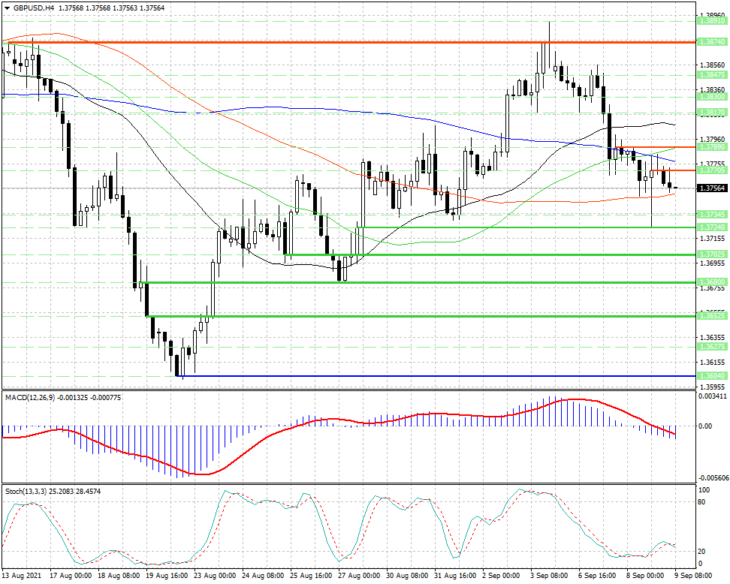Click the Stochastic 80 level scale label

click(x=702, y=502)
